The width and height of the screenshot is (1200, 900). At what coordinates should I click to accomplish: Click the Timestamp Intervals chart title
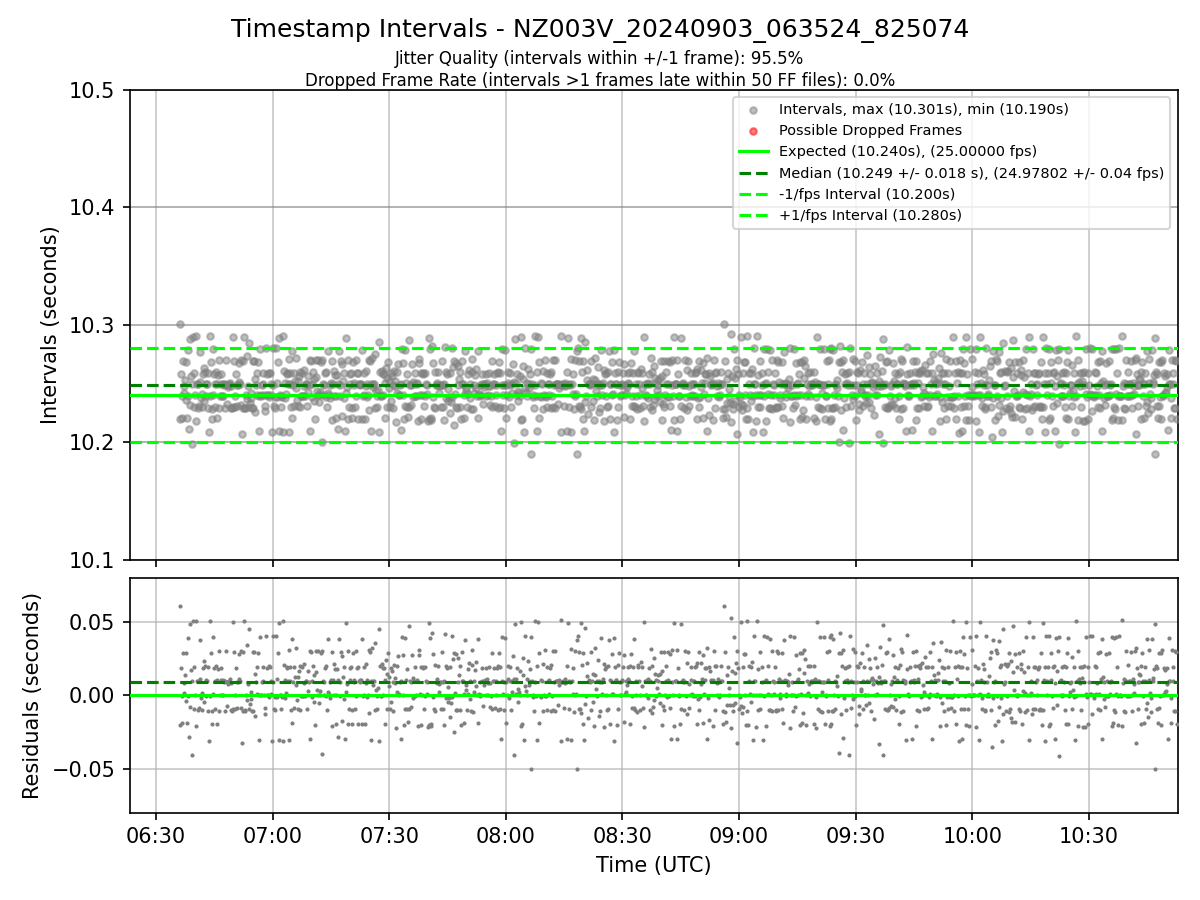pyautogui.click(x=600, y=29)
